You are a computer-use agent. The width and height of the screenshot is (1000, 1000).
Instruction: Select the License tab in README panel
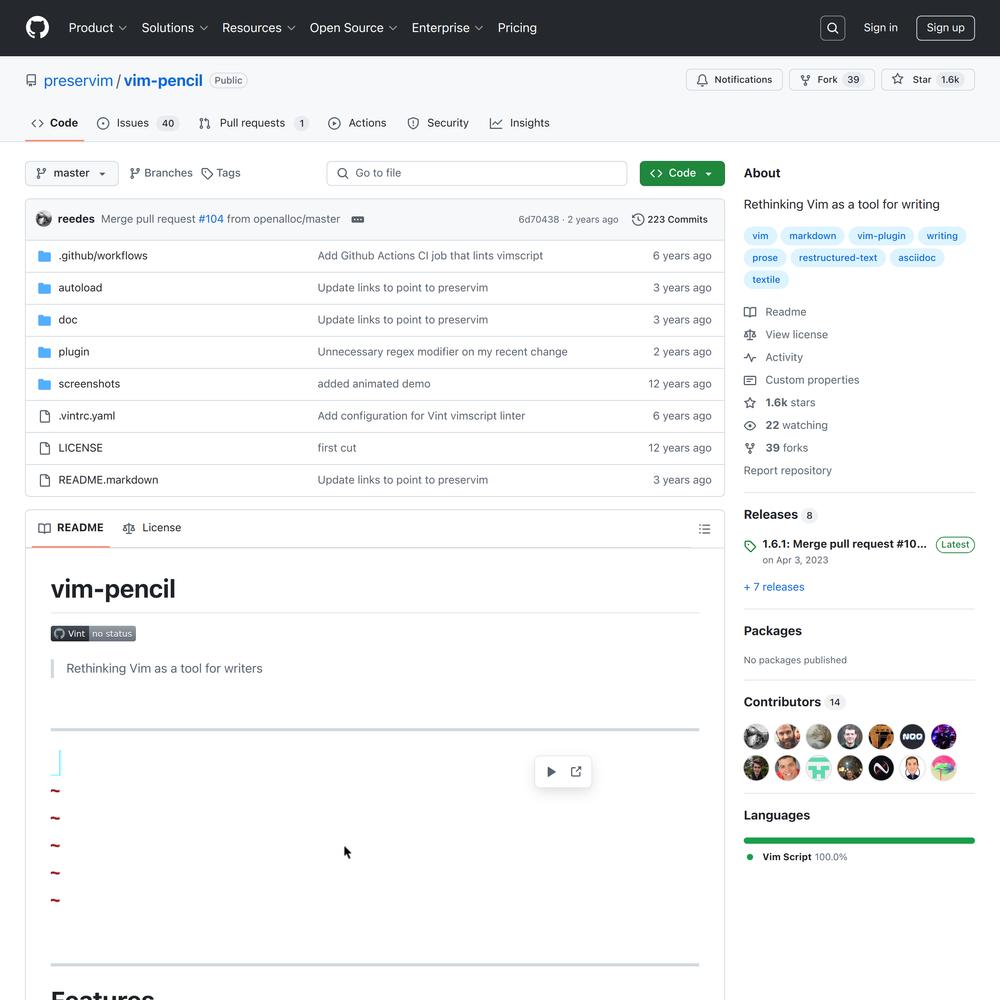(152, 528)
